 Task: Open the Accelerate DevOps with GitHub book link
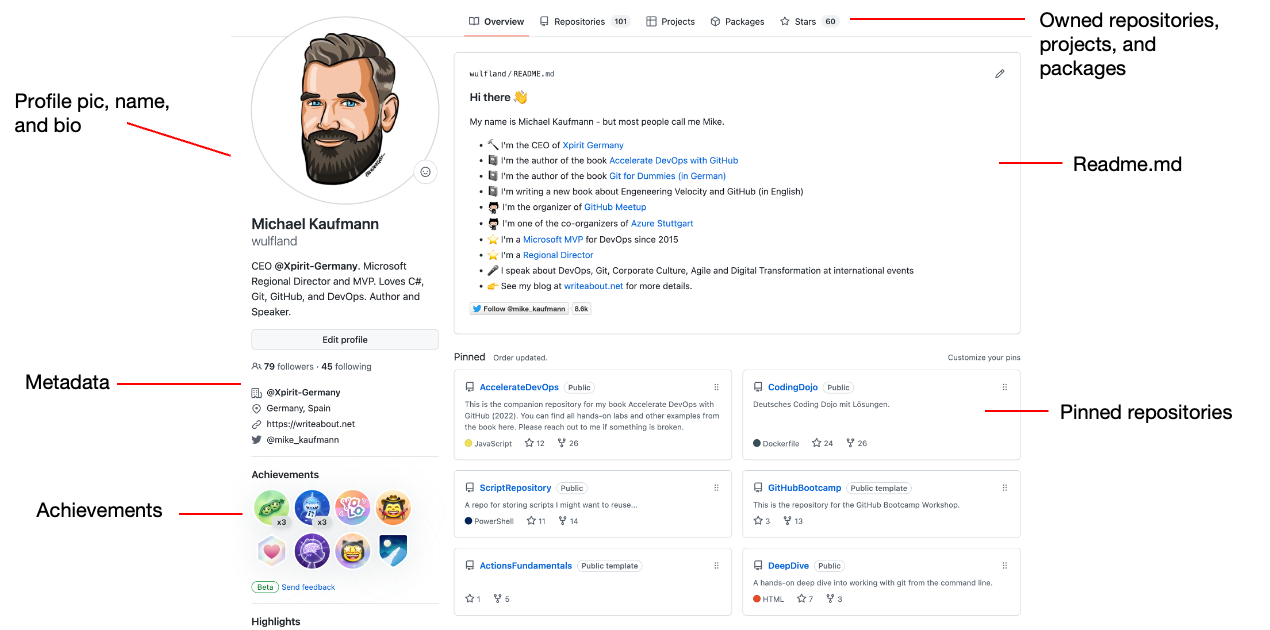coord(674,161)
